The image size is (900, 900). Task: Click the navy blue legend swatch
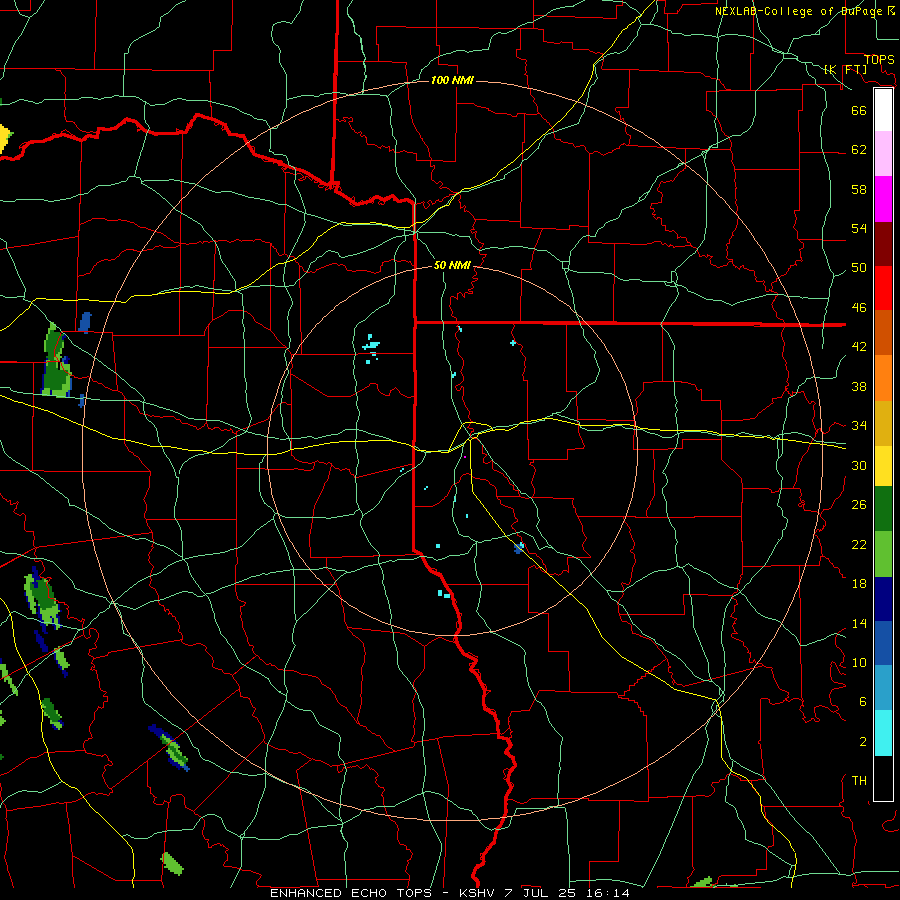tap(883, 599)
